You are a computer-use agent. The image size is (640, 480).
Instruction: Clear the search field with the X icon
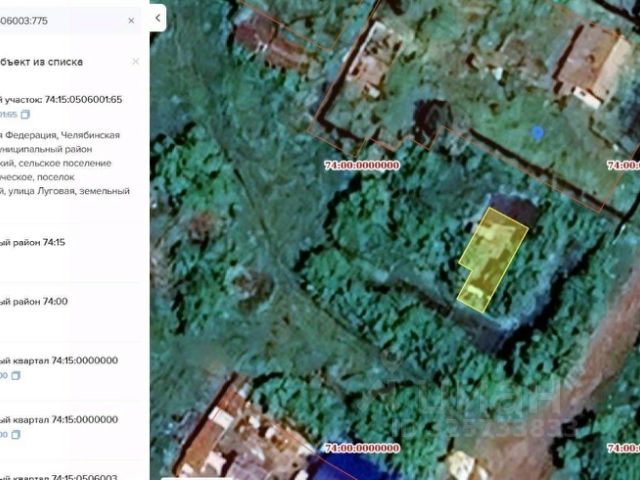coord(131,20)
